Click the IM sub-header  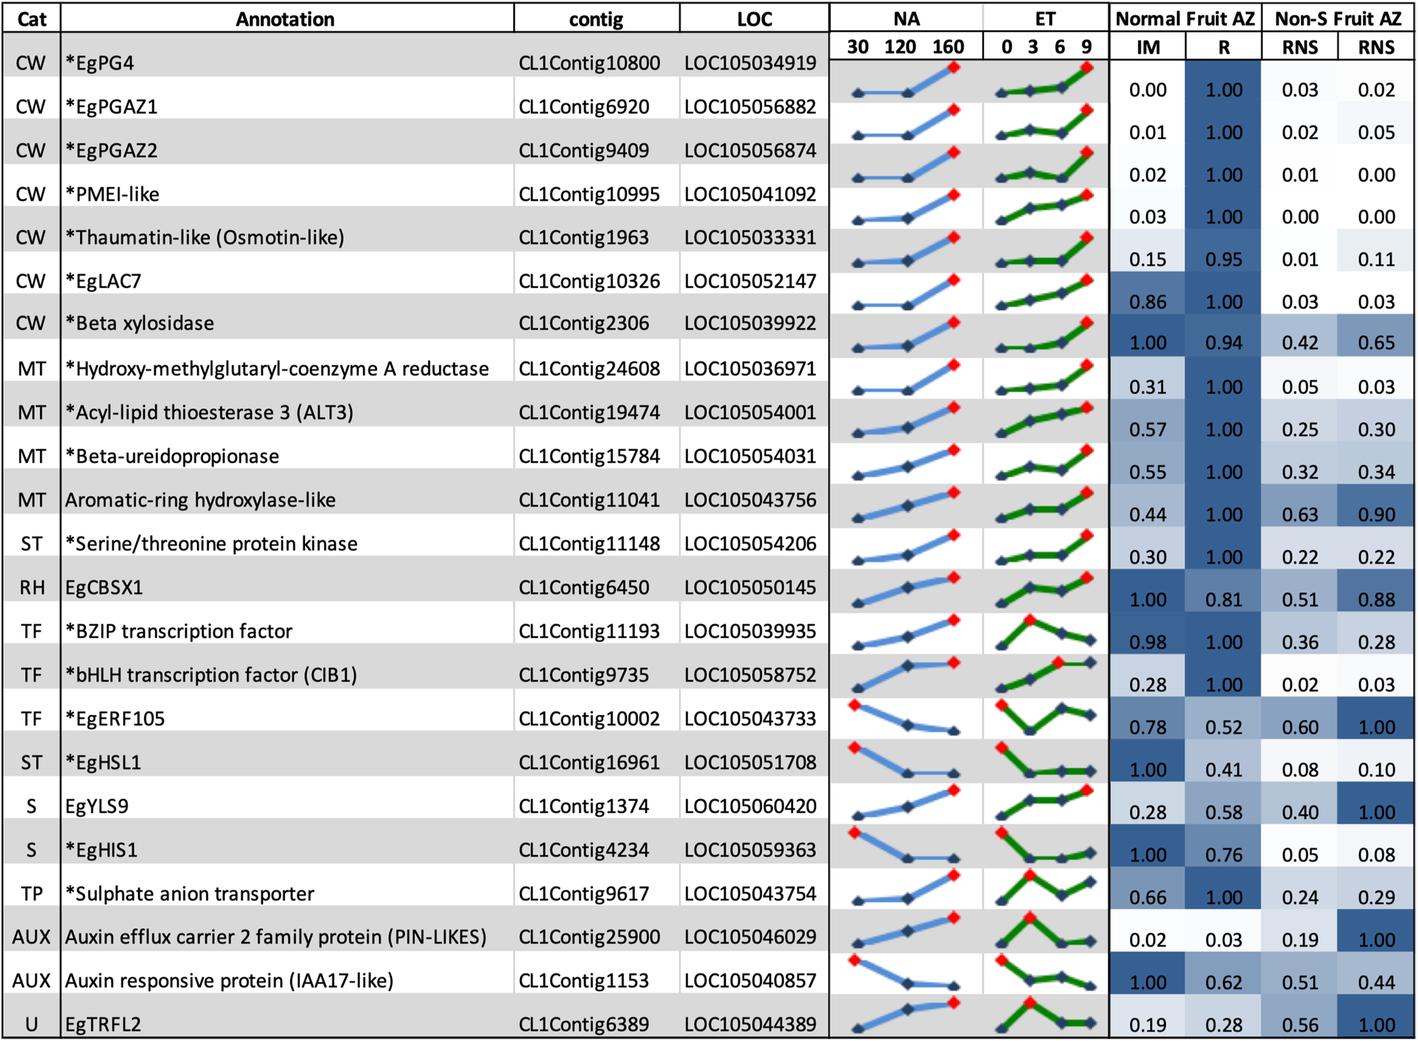1148,47
